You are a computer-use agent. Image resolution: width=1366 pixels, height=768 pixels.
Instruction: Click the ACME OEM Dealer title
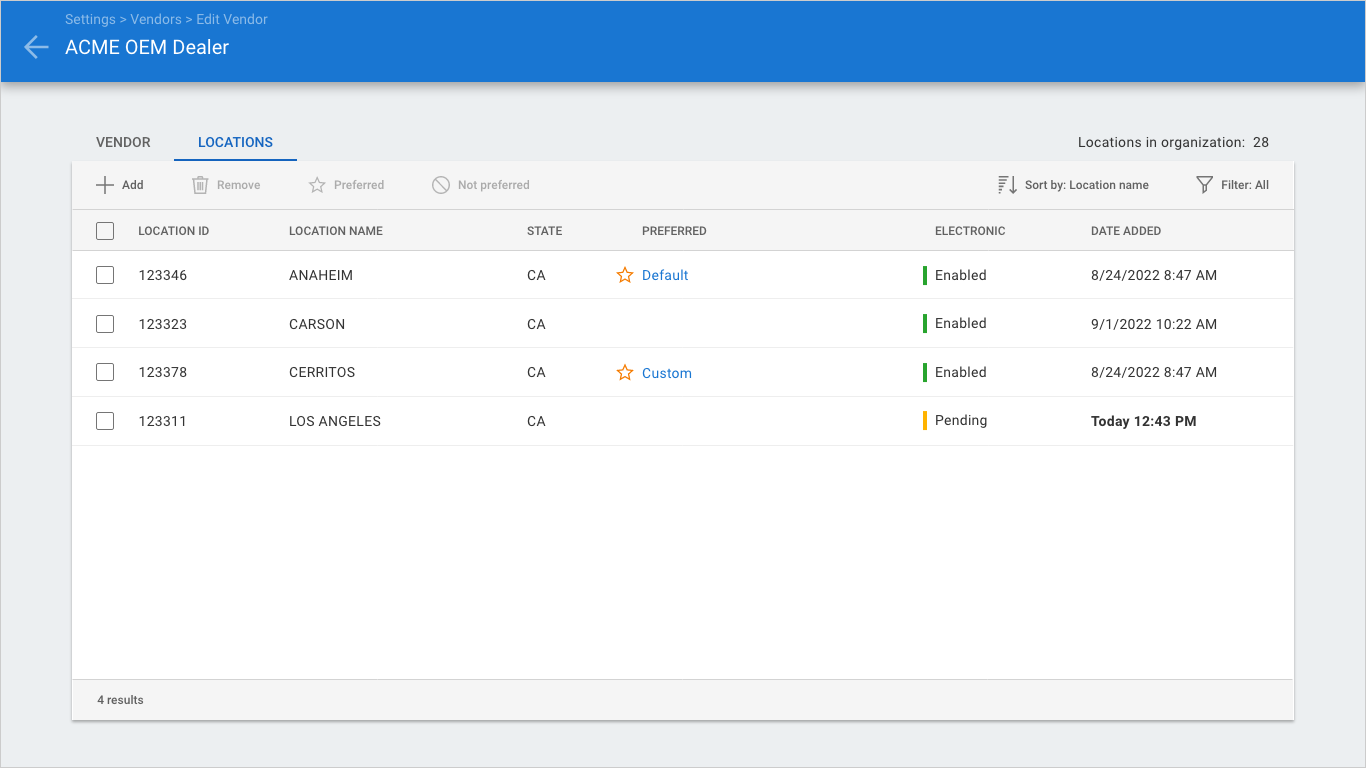(147, 47)
